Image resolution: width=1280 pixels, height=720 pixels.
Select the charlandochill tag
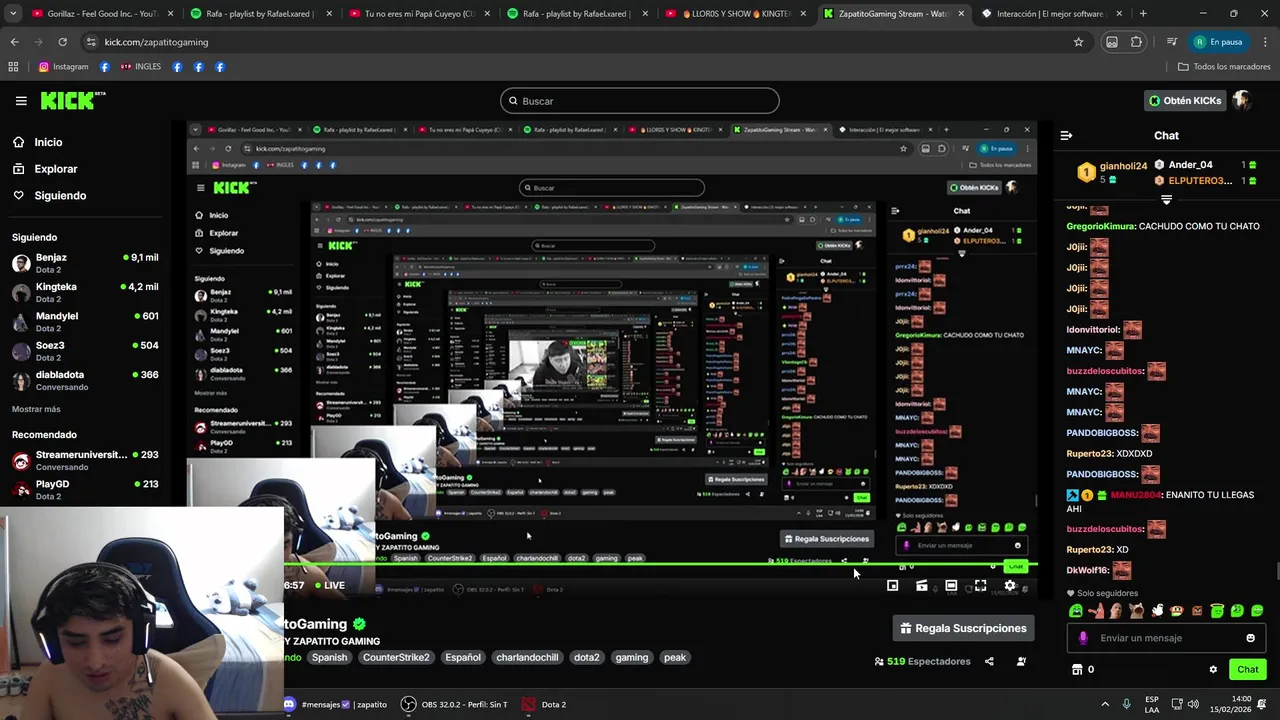tap(527, 657)
